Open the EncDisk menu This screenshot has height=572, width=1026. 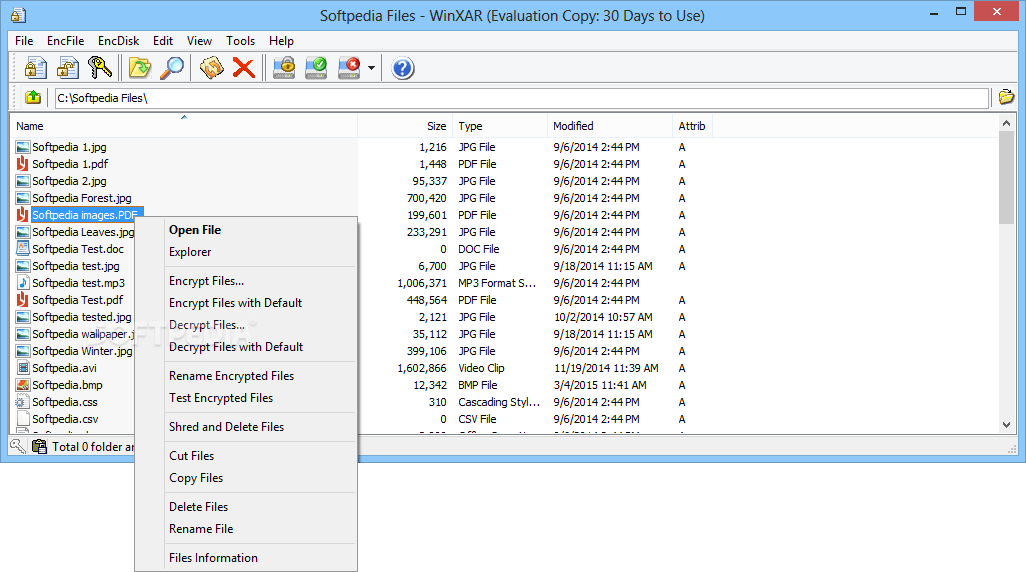tap(118, 41)
